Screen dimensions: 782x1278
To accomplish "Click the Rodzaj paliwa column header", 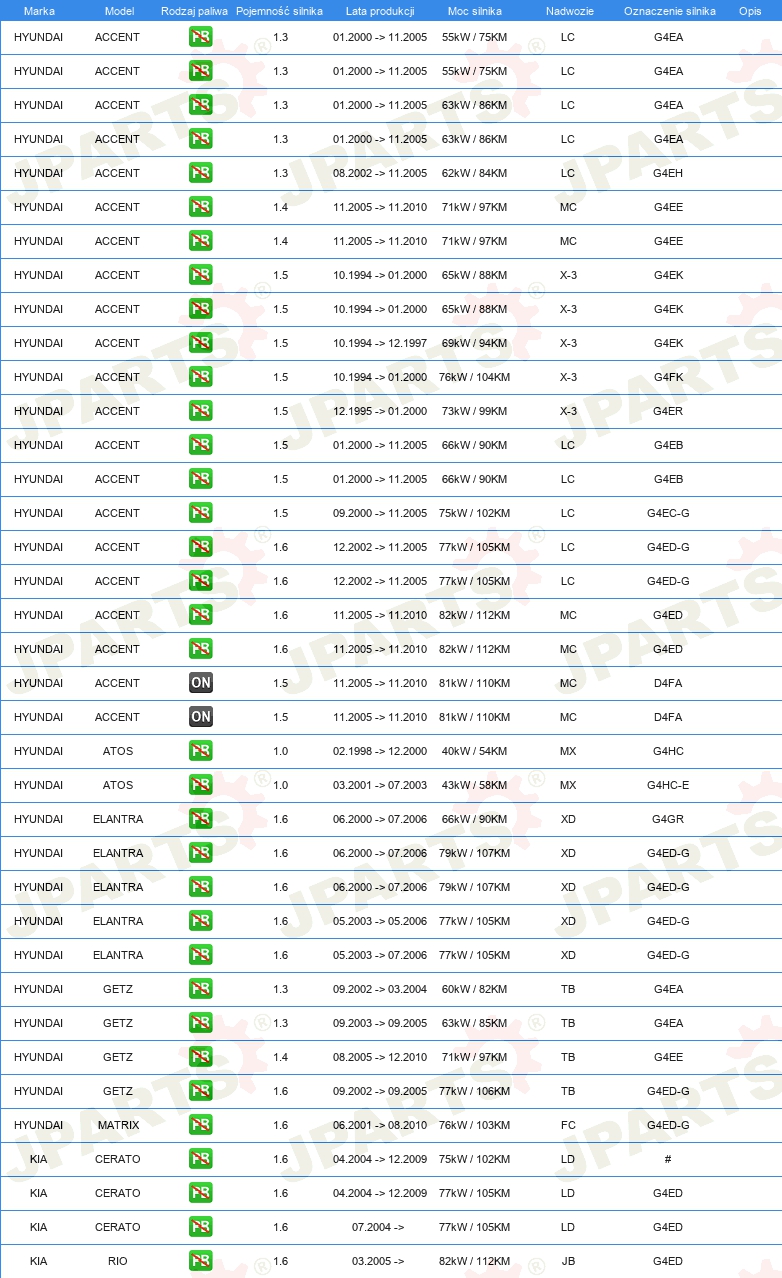I will pyautogui.click(x=194, y=11).
